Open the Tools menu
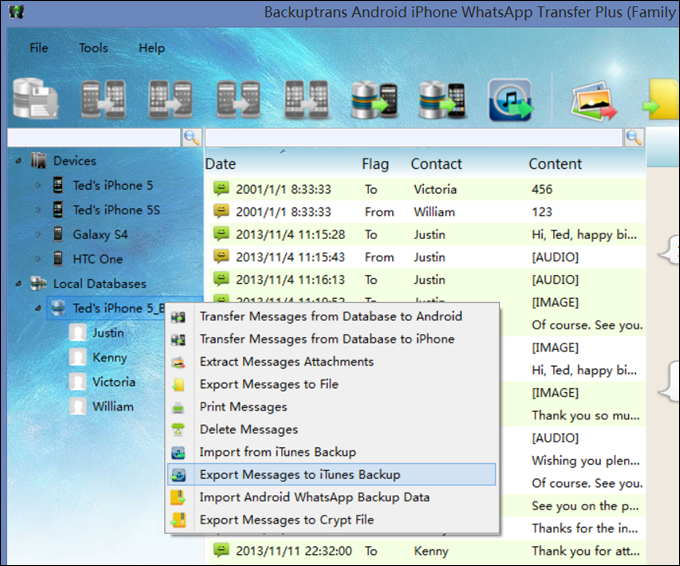 93,48
